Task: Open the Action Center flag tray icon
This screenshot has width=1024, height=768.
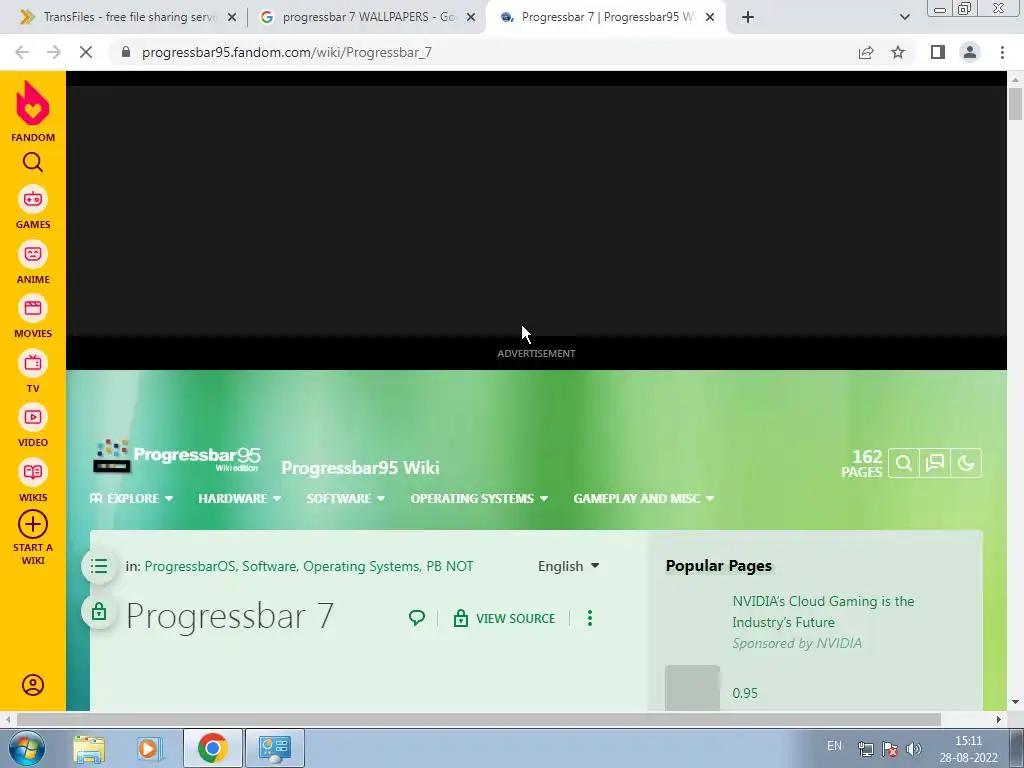Action: point(890,749)
